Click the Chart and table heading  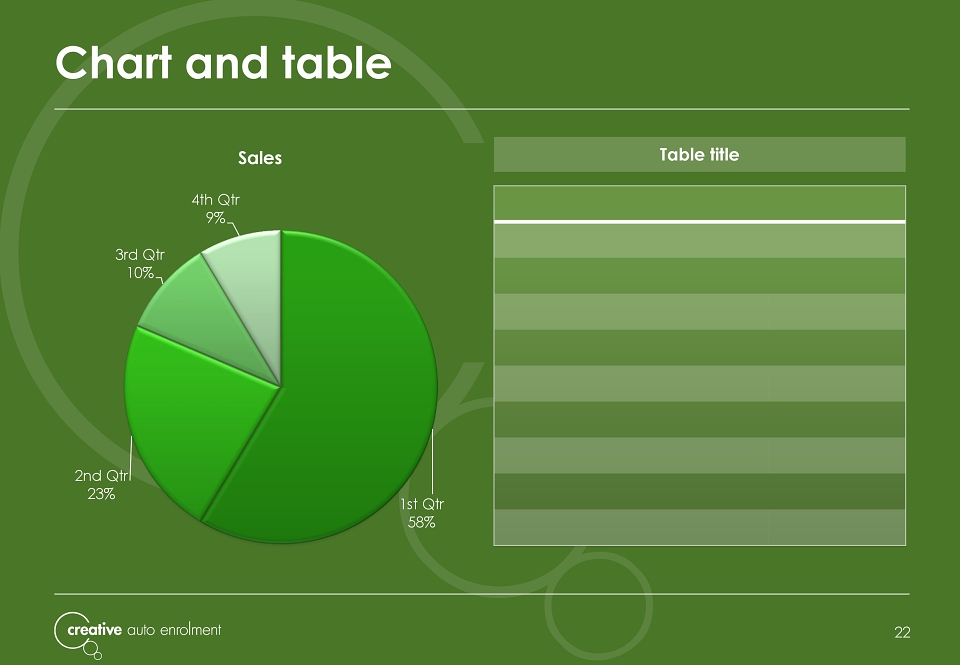[x=223, y=63]
